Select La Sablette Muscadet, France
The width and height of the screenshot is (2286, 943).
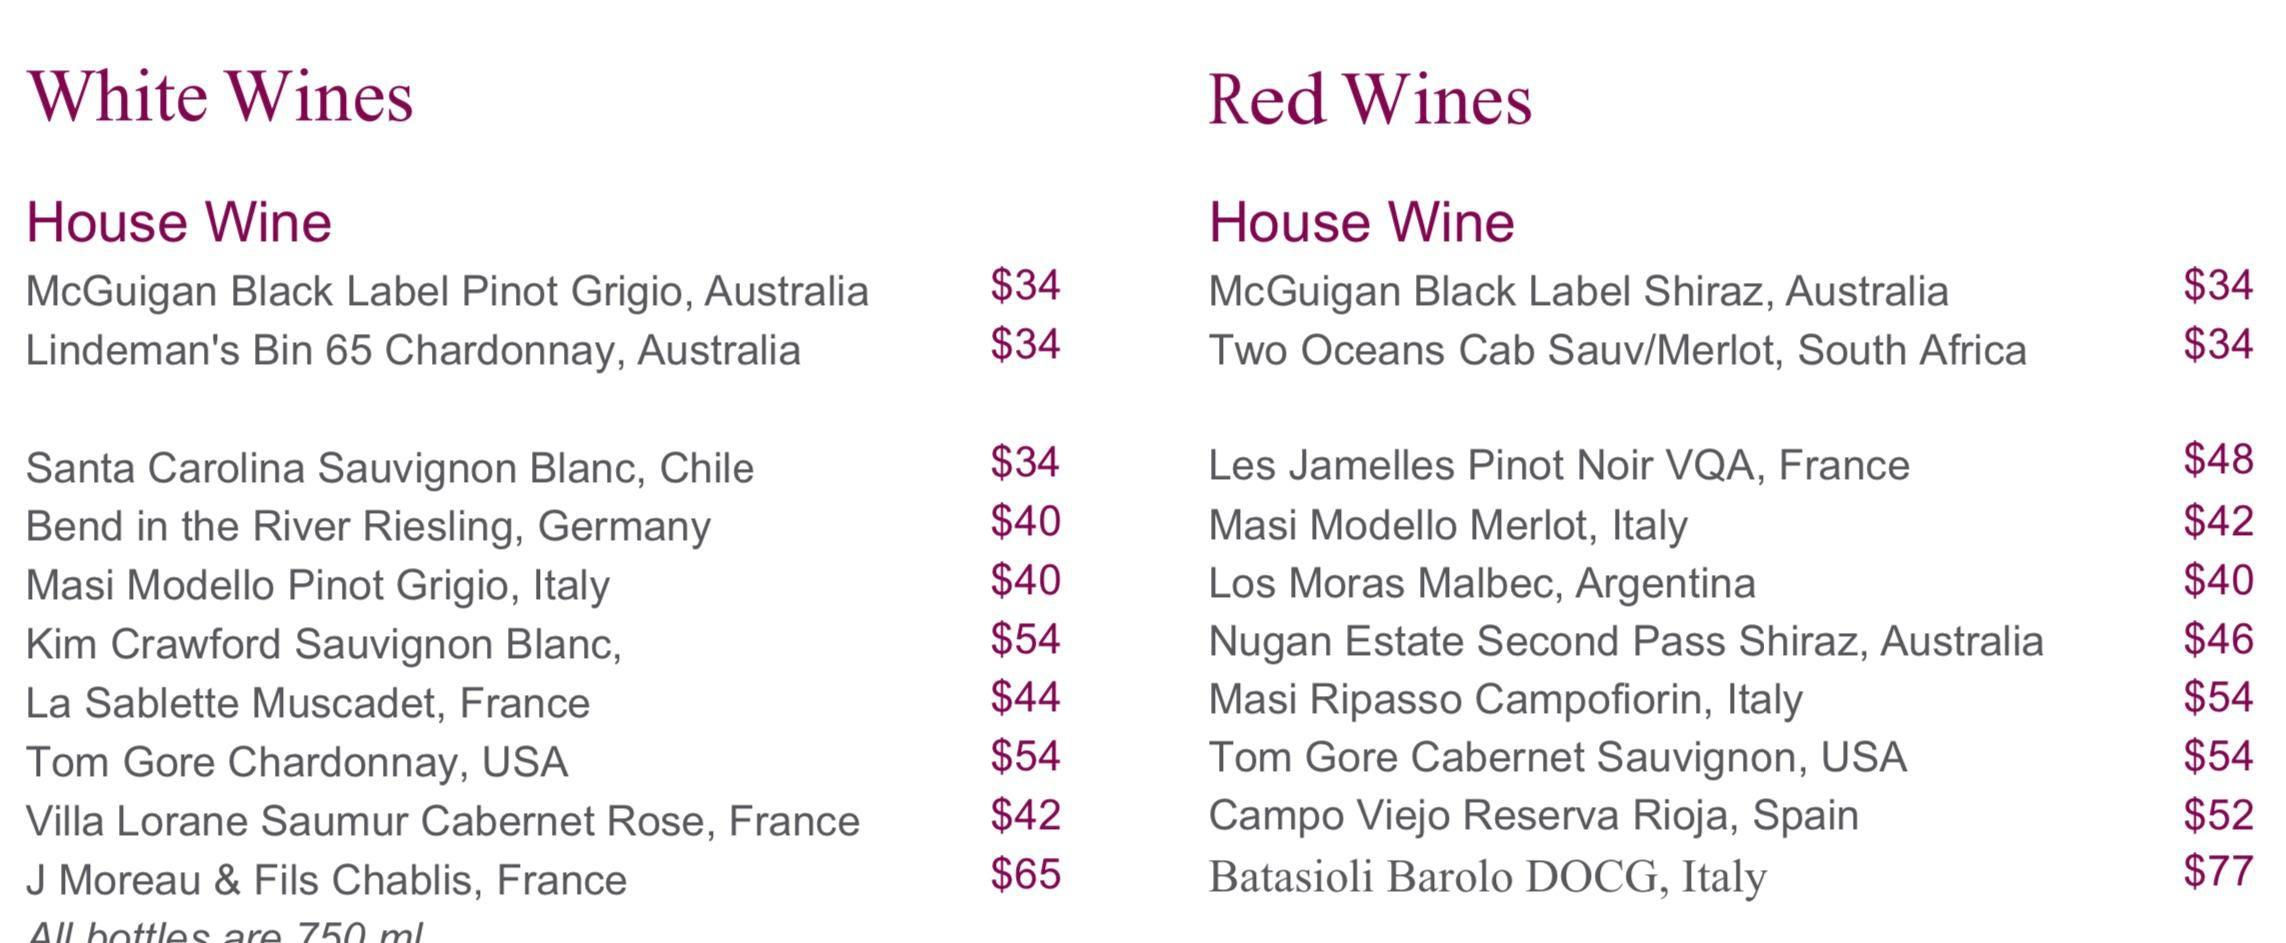coord(308,703)
